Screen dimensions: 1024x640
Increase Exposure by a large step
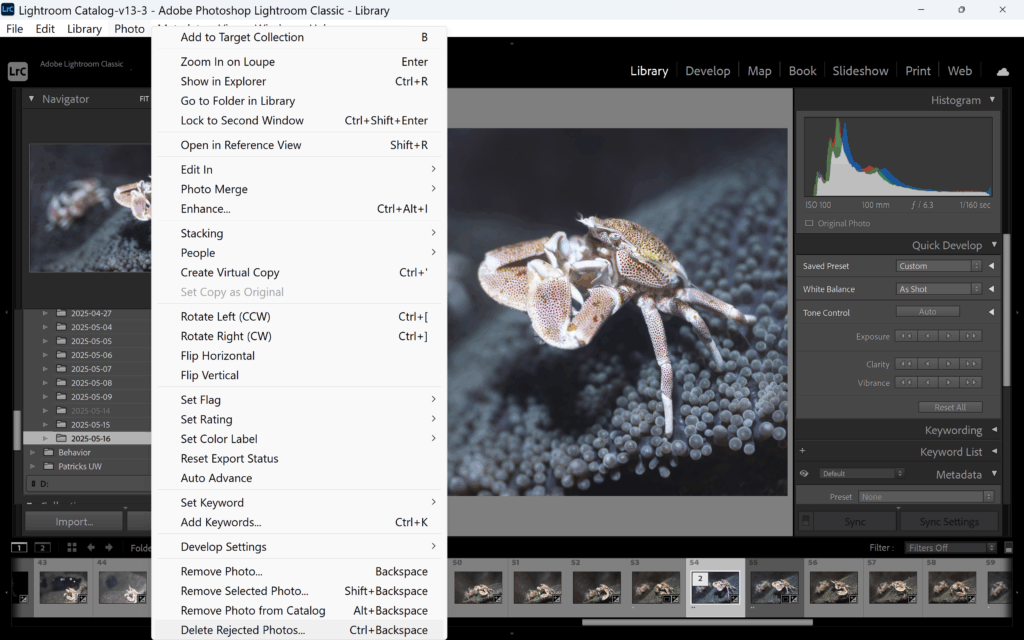970,336
